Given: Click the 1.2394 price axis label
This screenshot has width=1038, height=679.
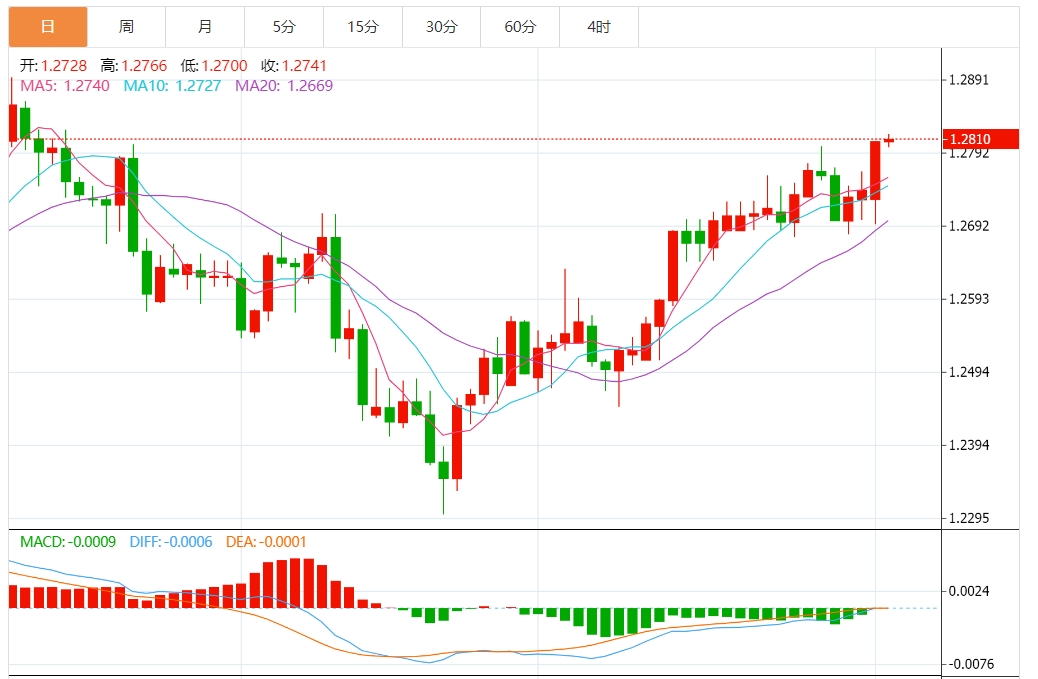Looking at the screenshot, I should 968,445.
